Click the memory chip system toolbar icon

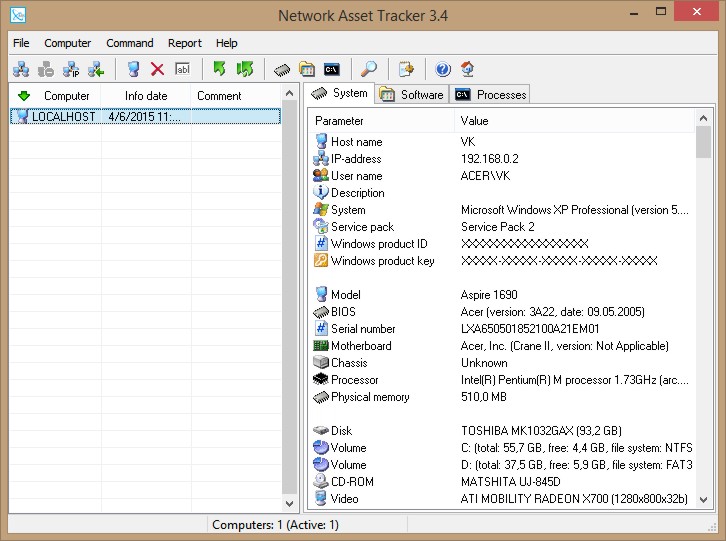click(x=282, y=70)
